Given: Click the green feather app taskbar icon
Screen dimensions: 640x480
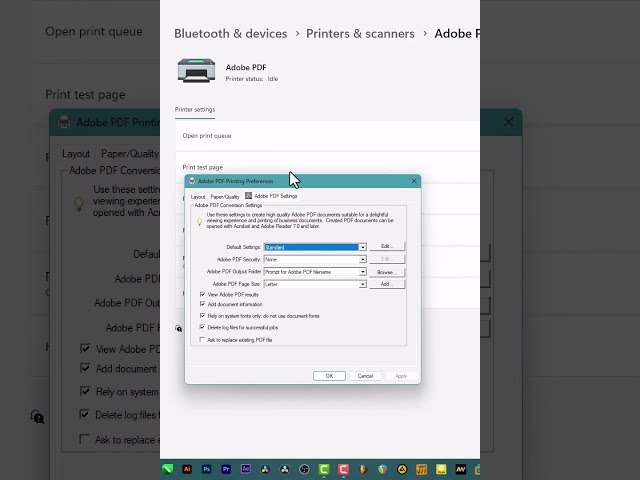Looking at the screenshot, I should 167,469.
